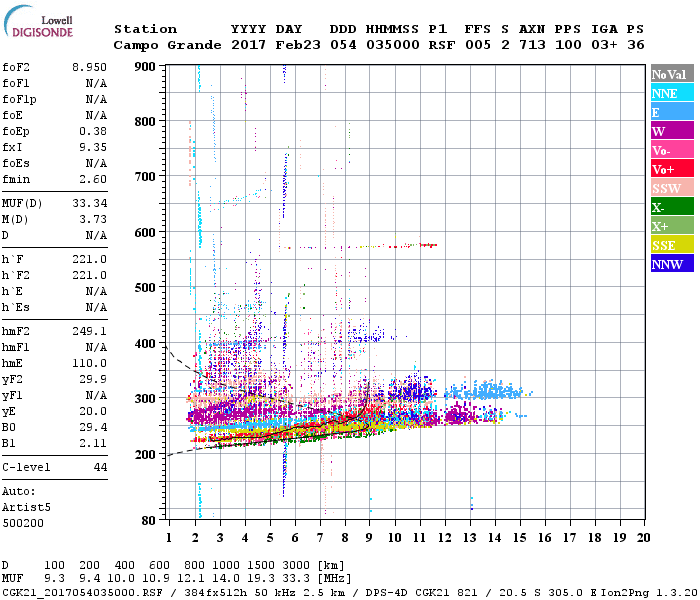Click the P1 value RSF

(x=442, y=45)
